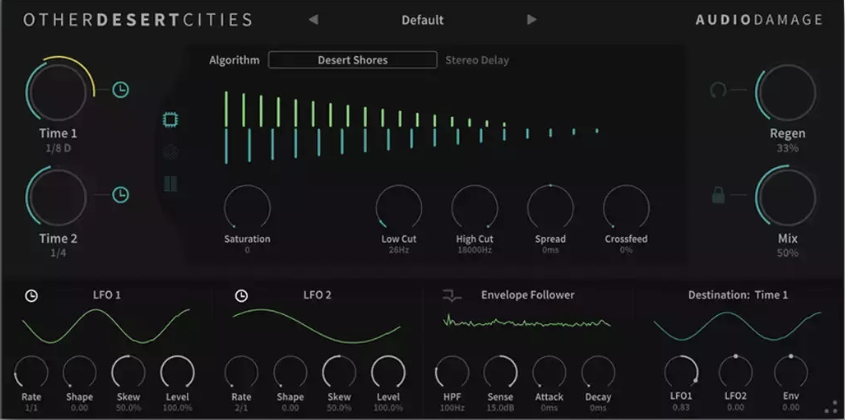Load previous preset with left arrow
This screenshot has width=845, height=420.
[x=313, y=20]
